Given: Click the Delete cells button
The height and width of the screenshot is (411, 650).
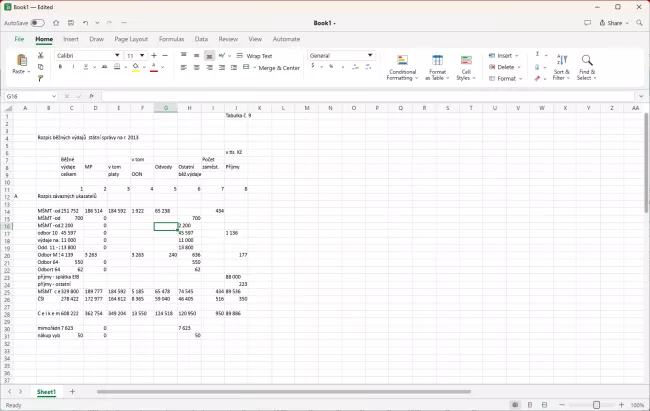Looking at the screenshot, I should pos(504,67).
